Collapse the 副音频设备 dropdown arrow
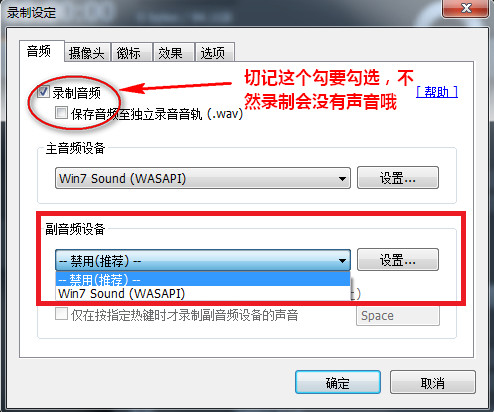This screenshot has width=494, height=412. (342, 261)
